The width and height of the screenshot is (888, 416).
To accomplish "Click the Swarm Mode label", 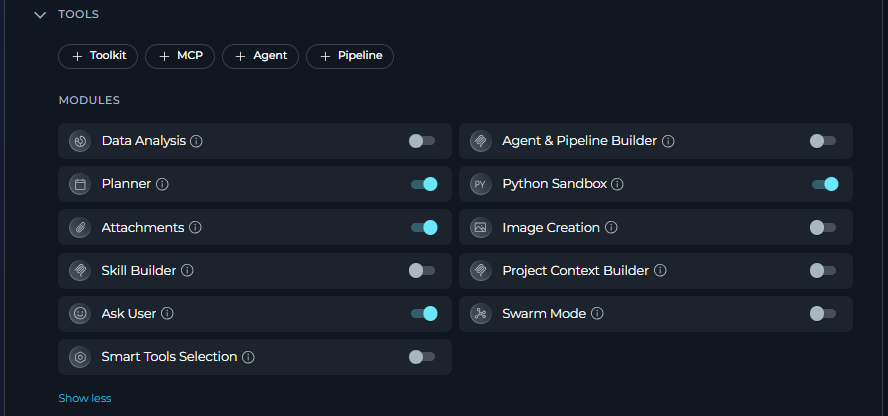I will point(544,314).
